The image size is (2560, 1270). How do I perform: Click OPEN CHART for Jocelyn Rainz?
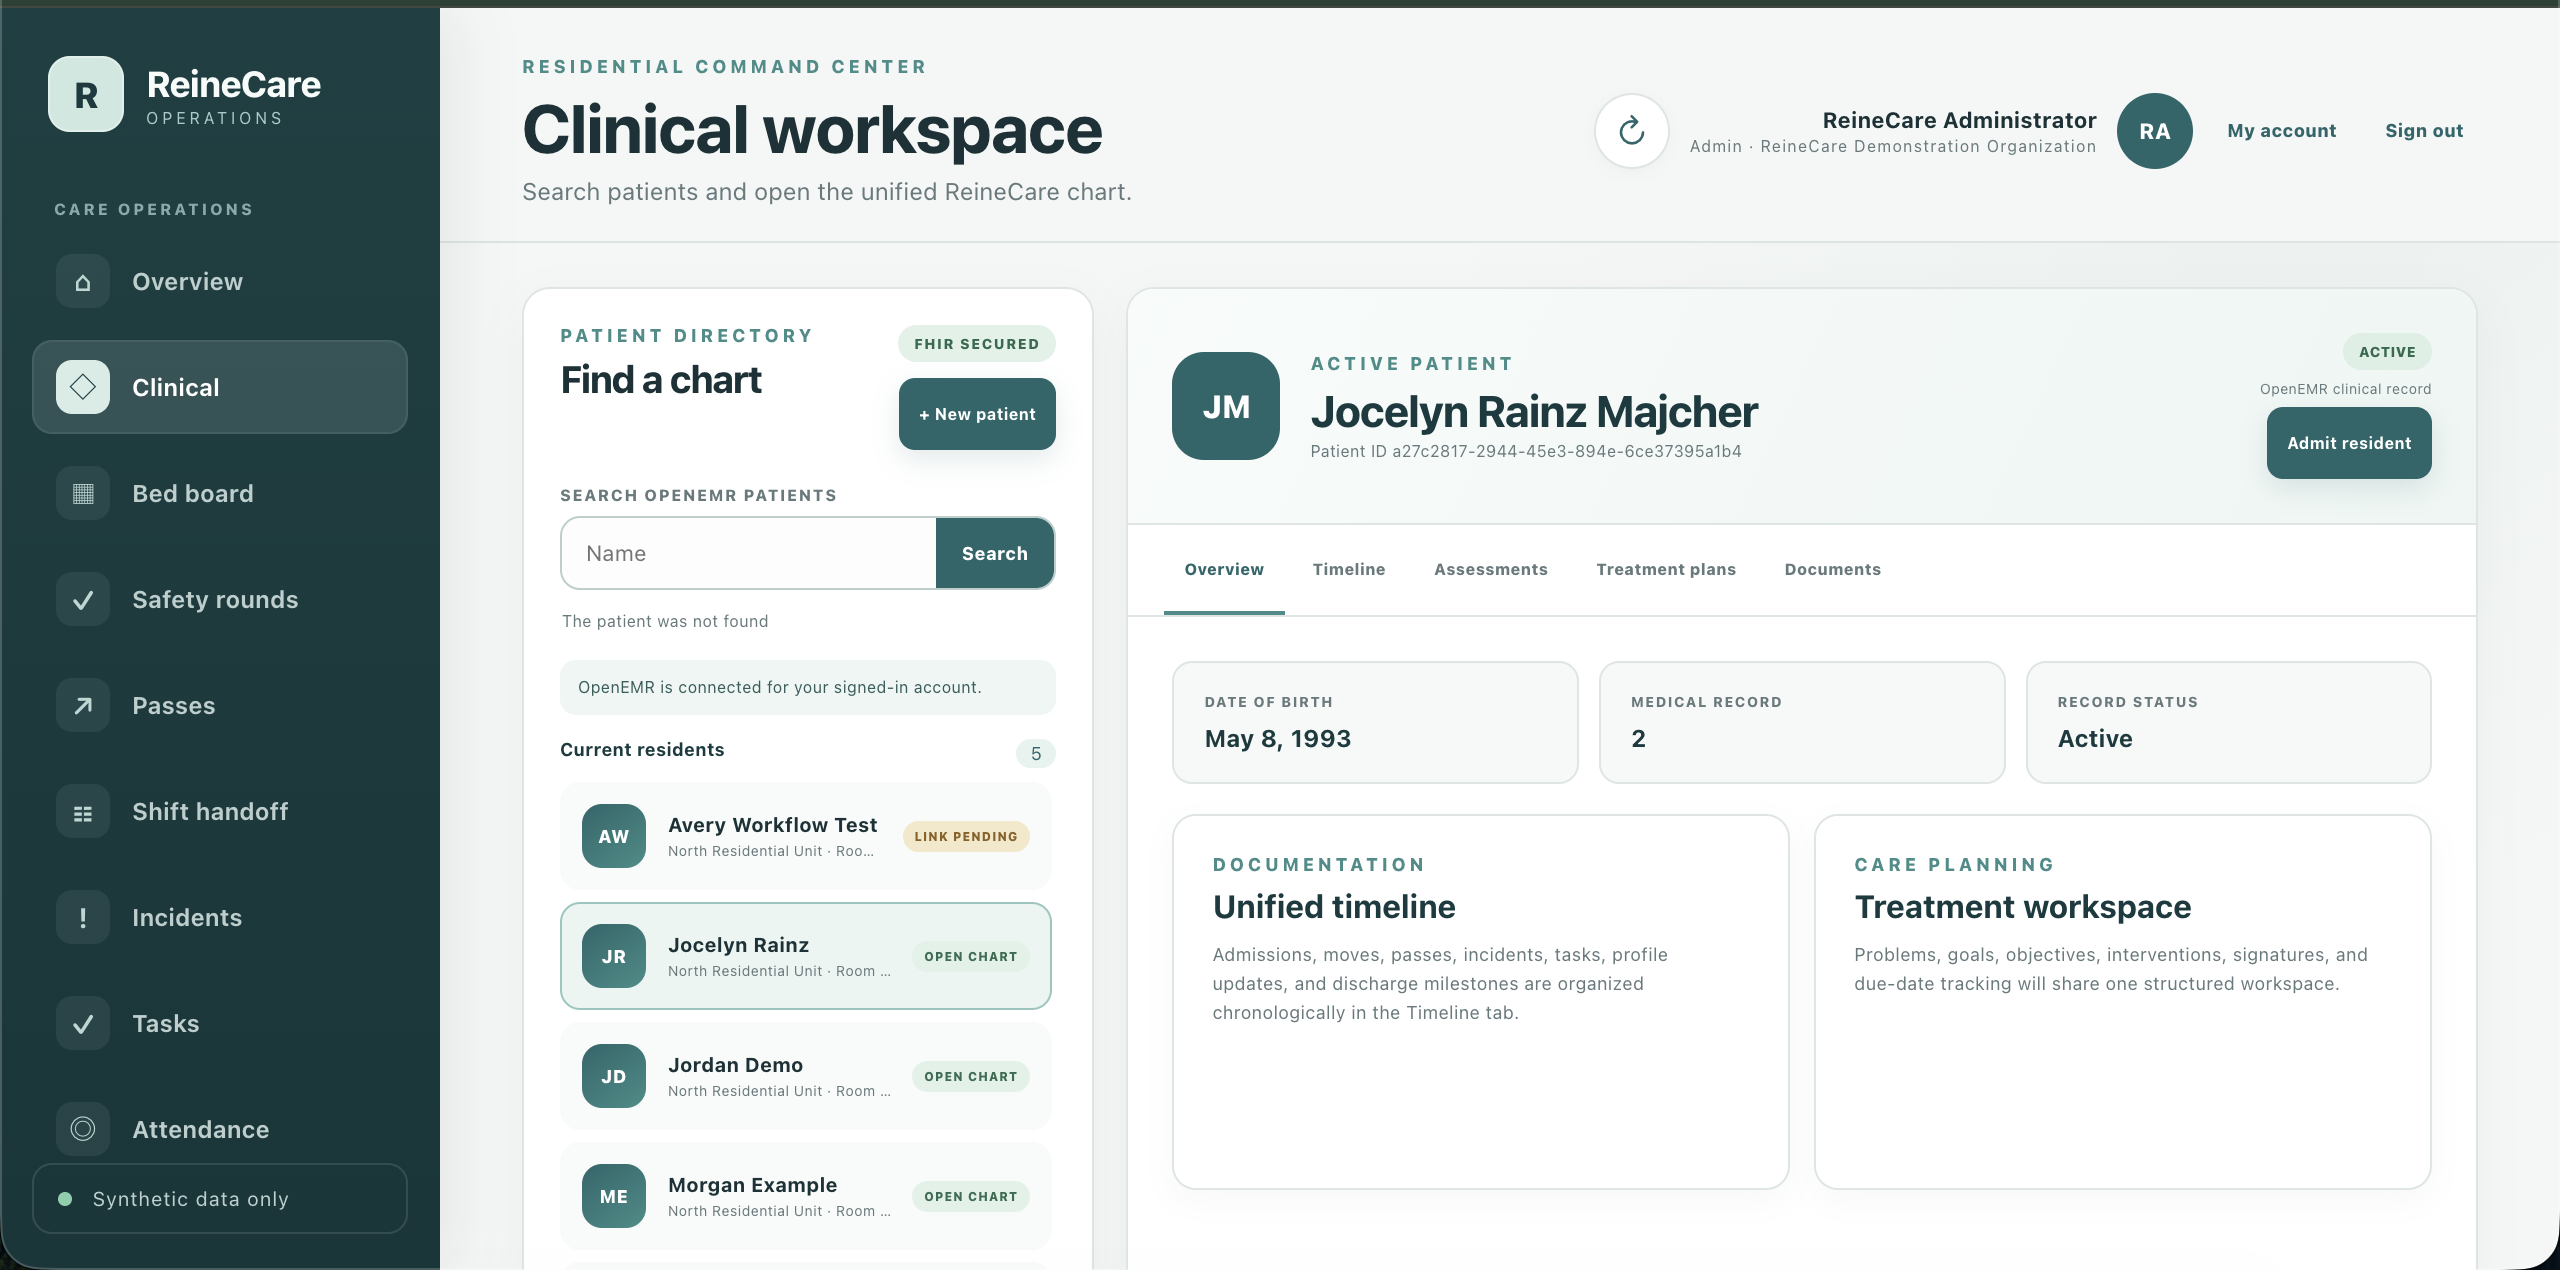click(x=970, y=956)
